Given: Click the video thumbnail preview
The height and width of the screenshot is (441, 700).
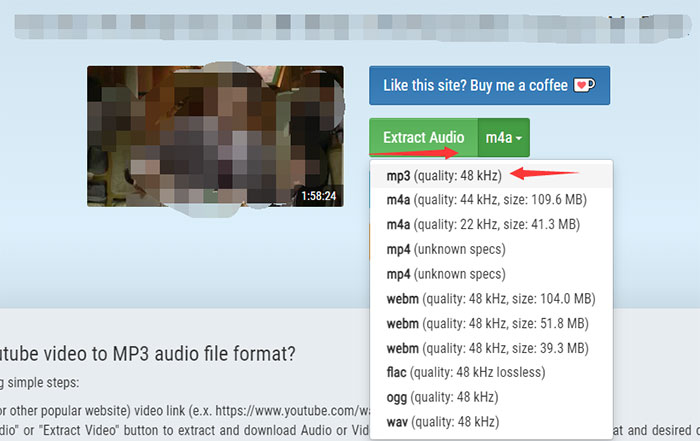Looking at the screenshot, I should (x=215, y=136).
